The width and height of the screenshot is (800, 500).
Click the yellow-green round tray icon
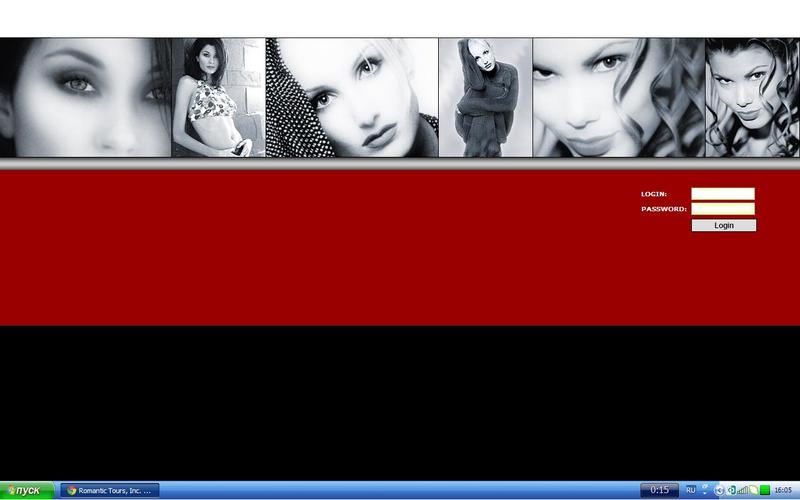coord(754,490)
